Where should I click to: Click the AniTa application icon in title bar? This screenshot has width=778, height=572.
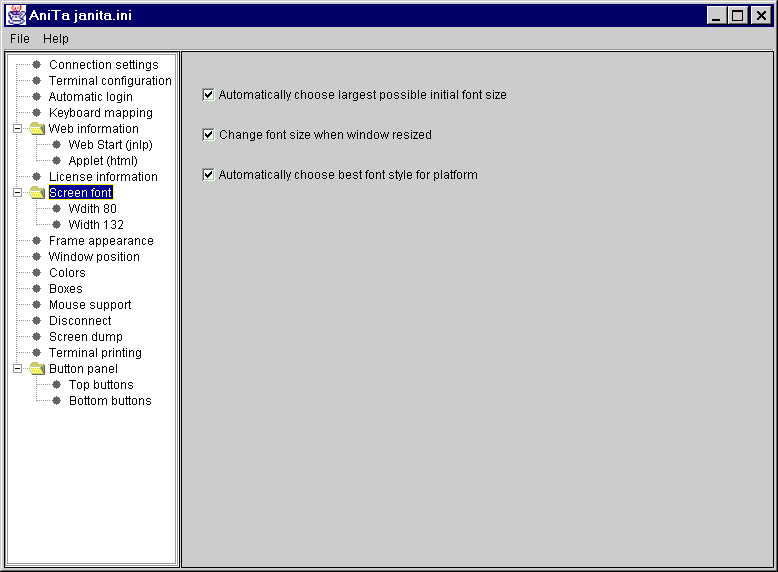[x=16, y=15]
